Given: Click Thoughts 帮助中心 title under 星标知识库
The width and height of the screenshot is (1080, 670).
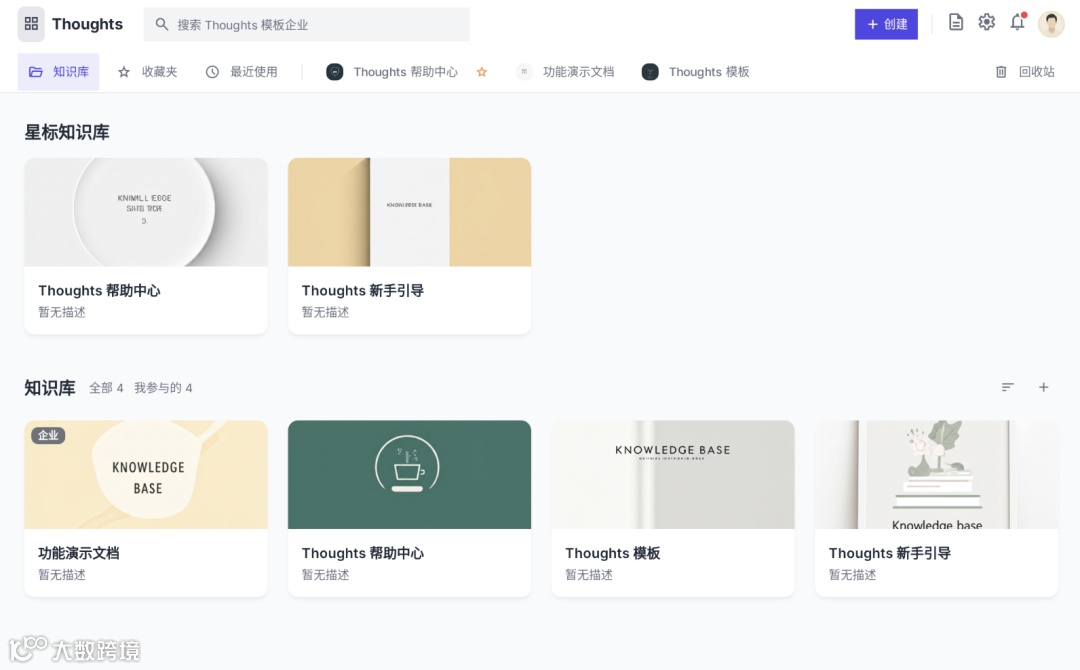Looking at the screenshot, I should click(99, 291).
